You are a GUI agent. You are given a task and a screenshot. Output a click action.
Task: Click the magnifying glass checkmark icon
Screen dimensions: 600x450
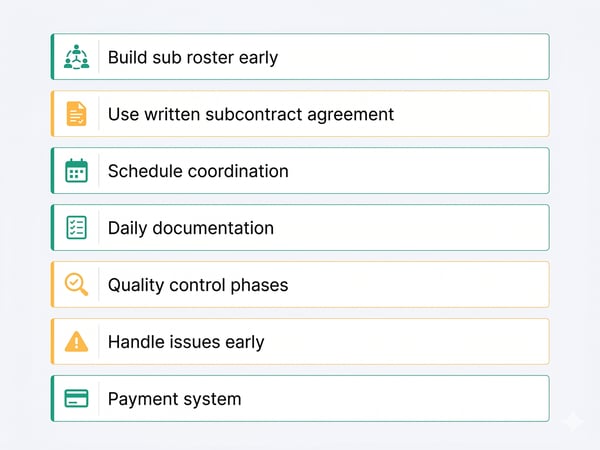76,285
